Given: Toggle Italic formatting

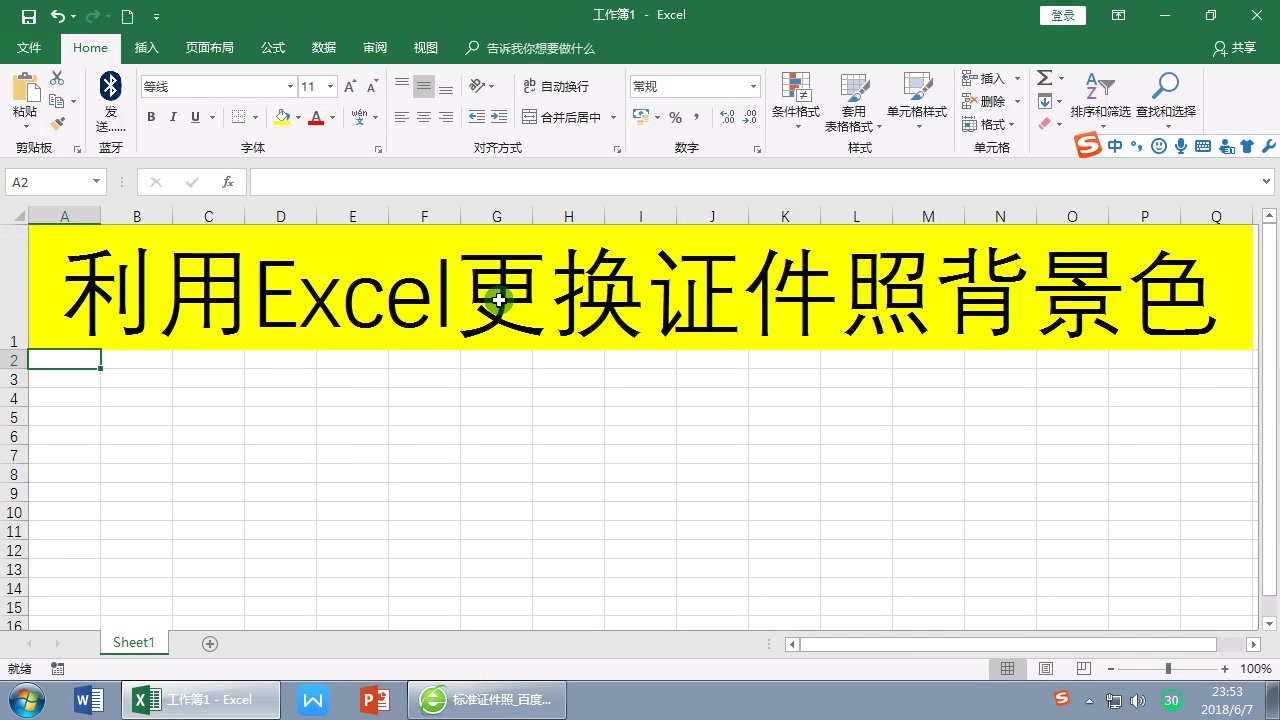Looking at the screenshot, I should click(x=173, y=117).
